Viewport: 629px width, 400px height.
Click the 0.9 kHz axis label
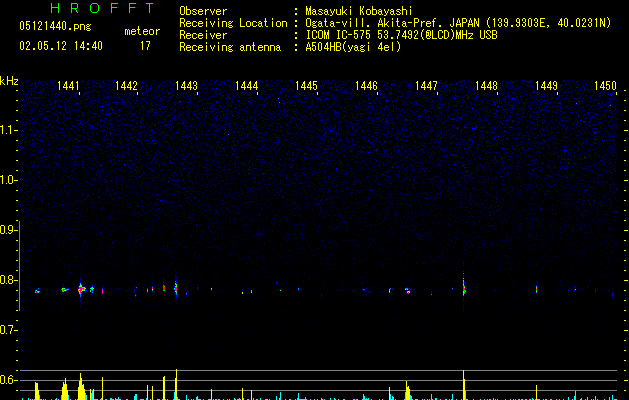point(8,230)
